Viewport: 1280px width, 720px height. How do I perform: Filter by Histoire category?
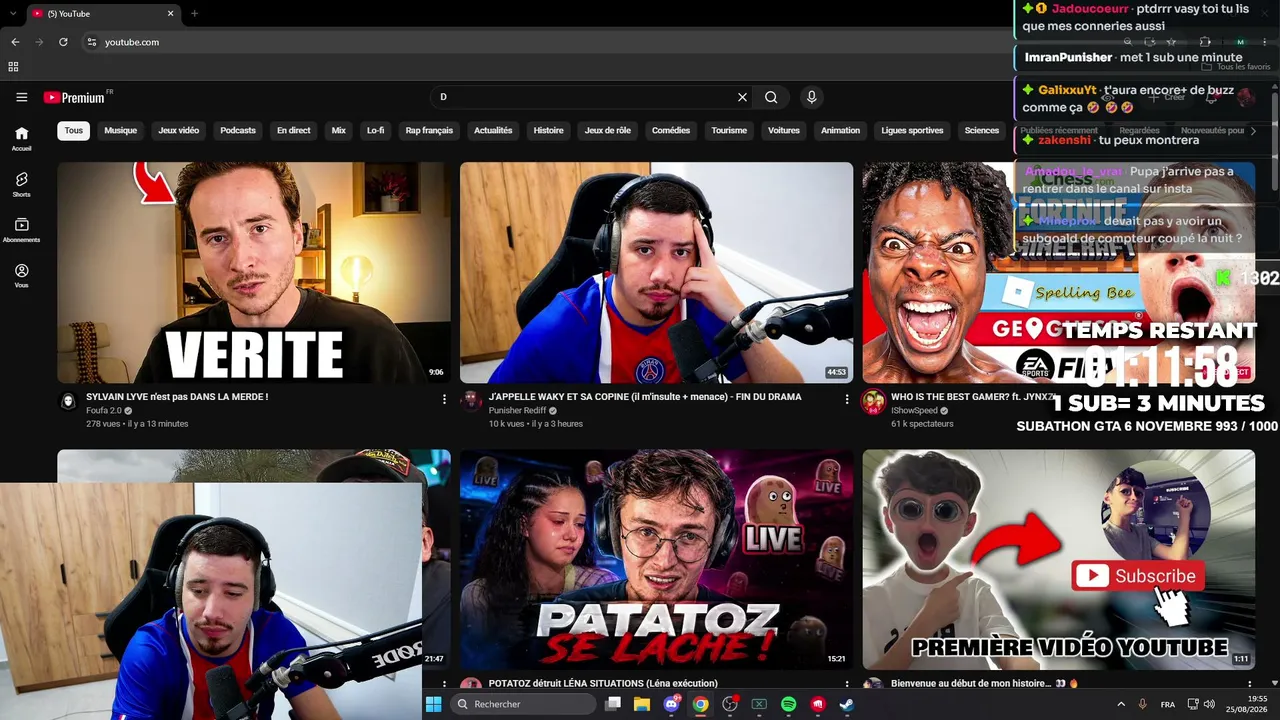click(549, 130)
